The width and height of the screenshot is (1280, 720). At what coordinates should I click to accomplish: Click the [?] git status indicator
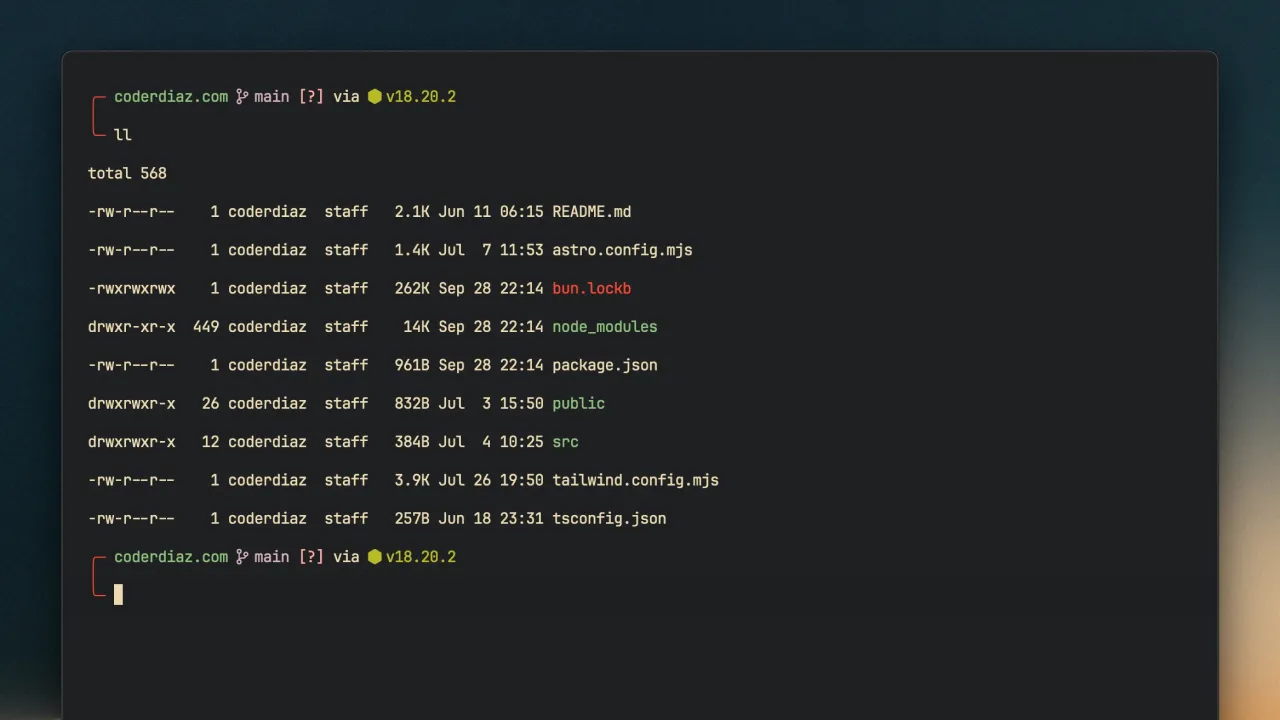(x=311, y=96)
